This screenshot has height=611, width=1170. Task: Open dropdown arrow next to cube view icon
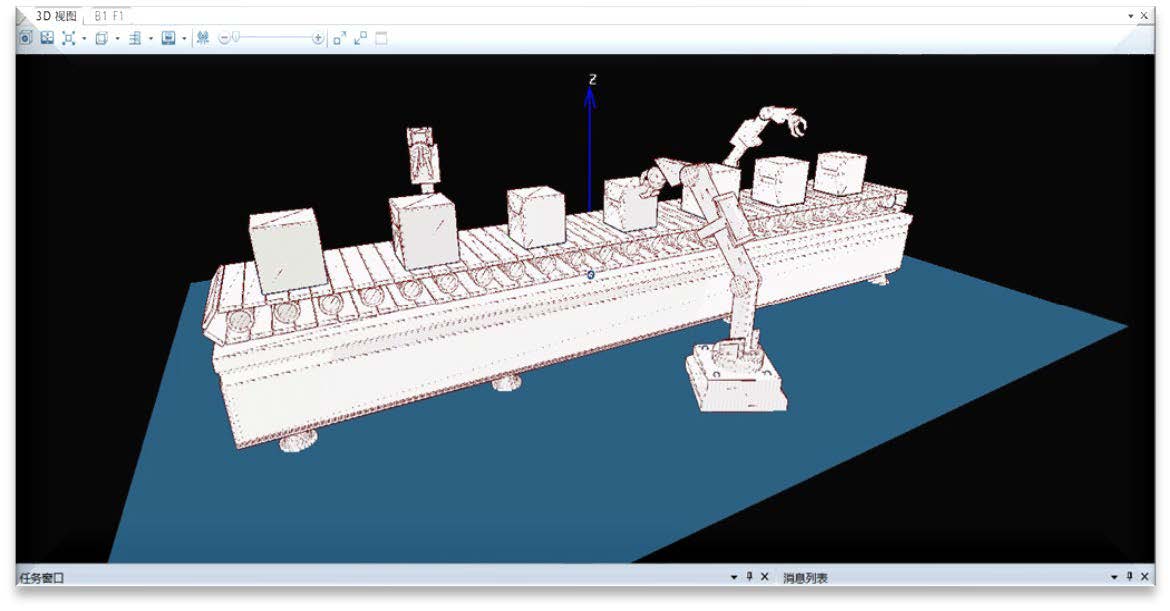click(117, 39)
